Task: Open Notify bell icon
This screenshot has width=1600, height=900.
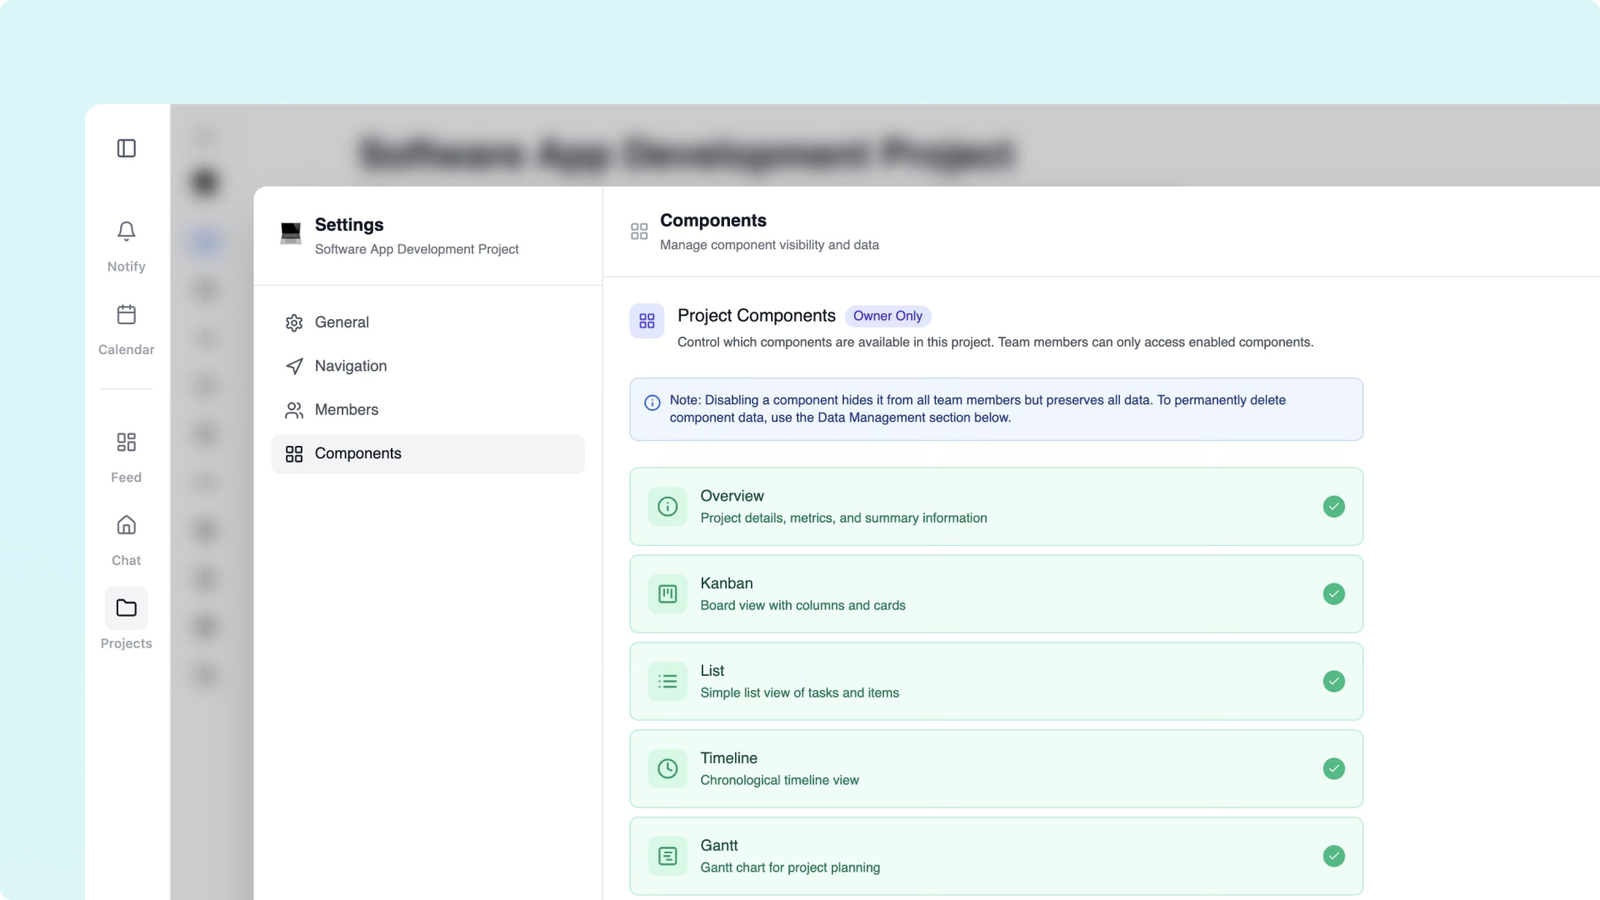Action: tap(126, 231)
